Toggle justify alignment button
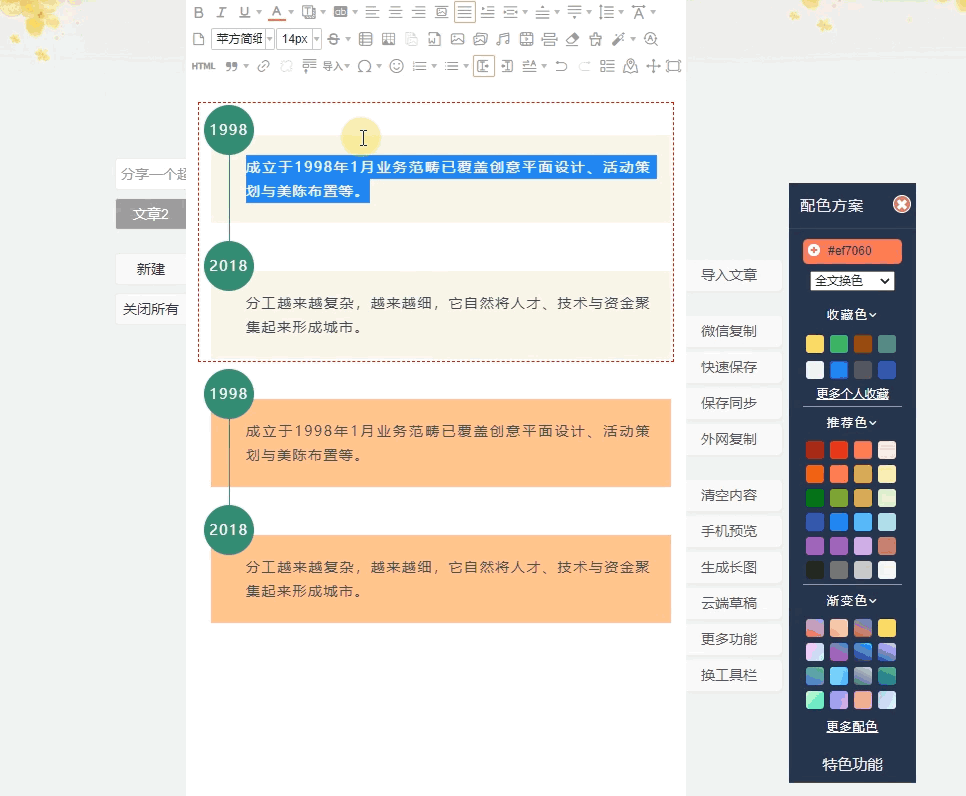Viewport: 966px width, 796px height. pos(464,12)
